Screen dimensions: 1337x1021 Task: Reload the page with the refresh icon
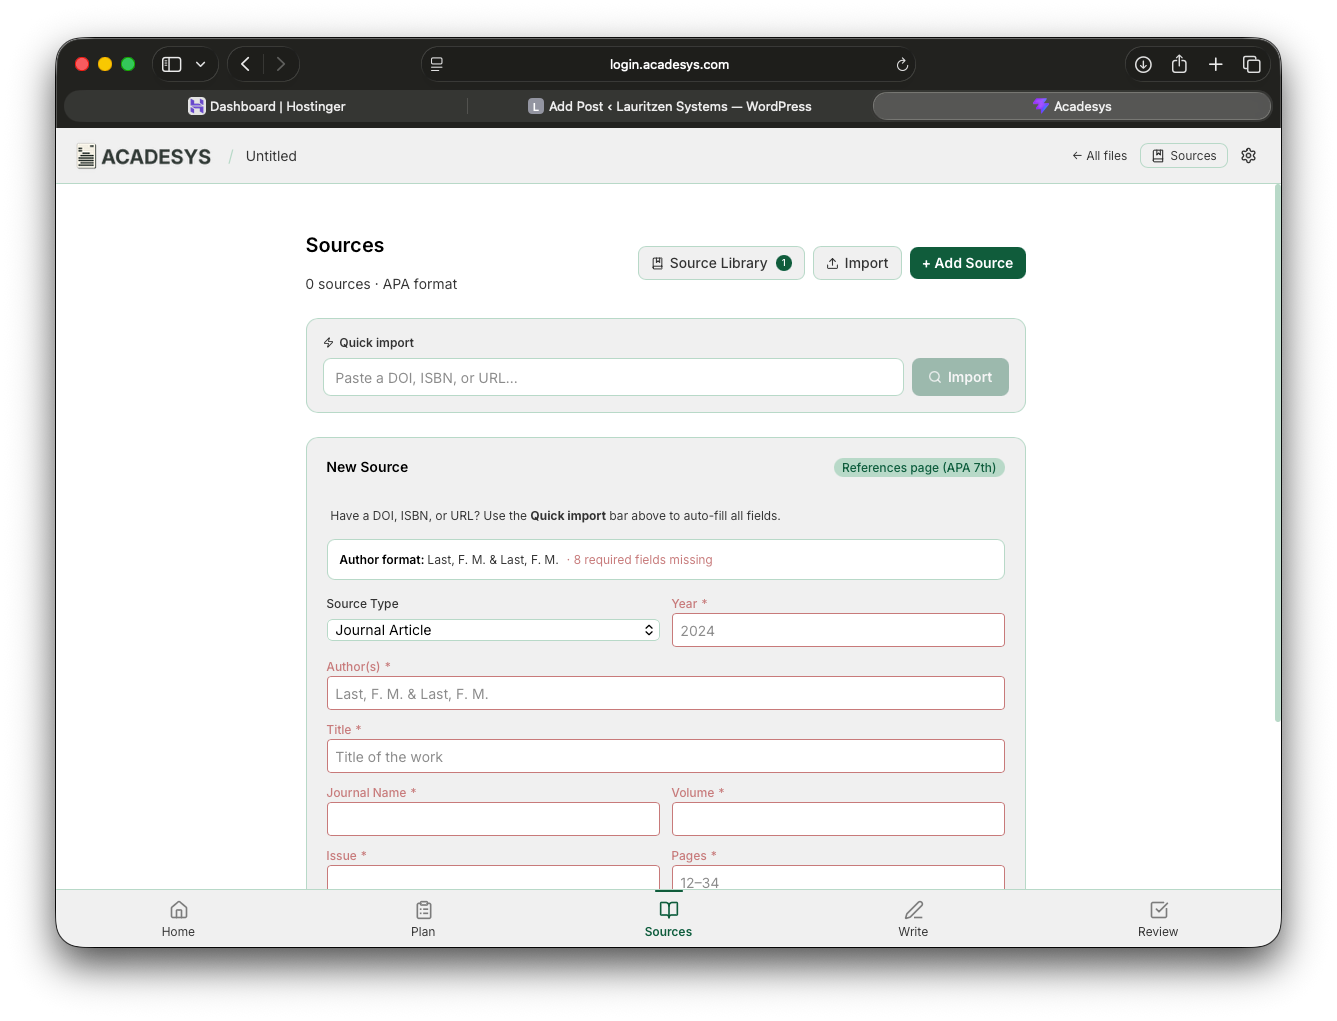tap(902, 64)
